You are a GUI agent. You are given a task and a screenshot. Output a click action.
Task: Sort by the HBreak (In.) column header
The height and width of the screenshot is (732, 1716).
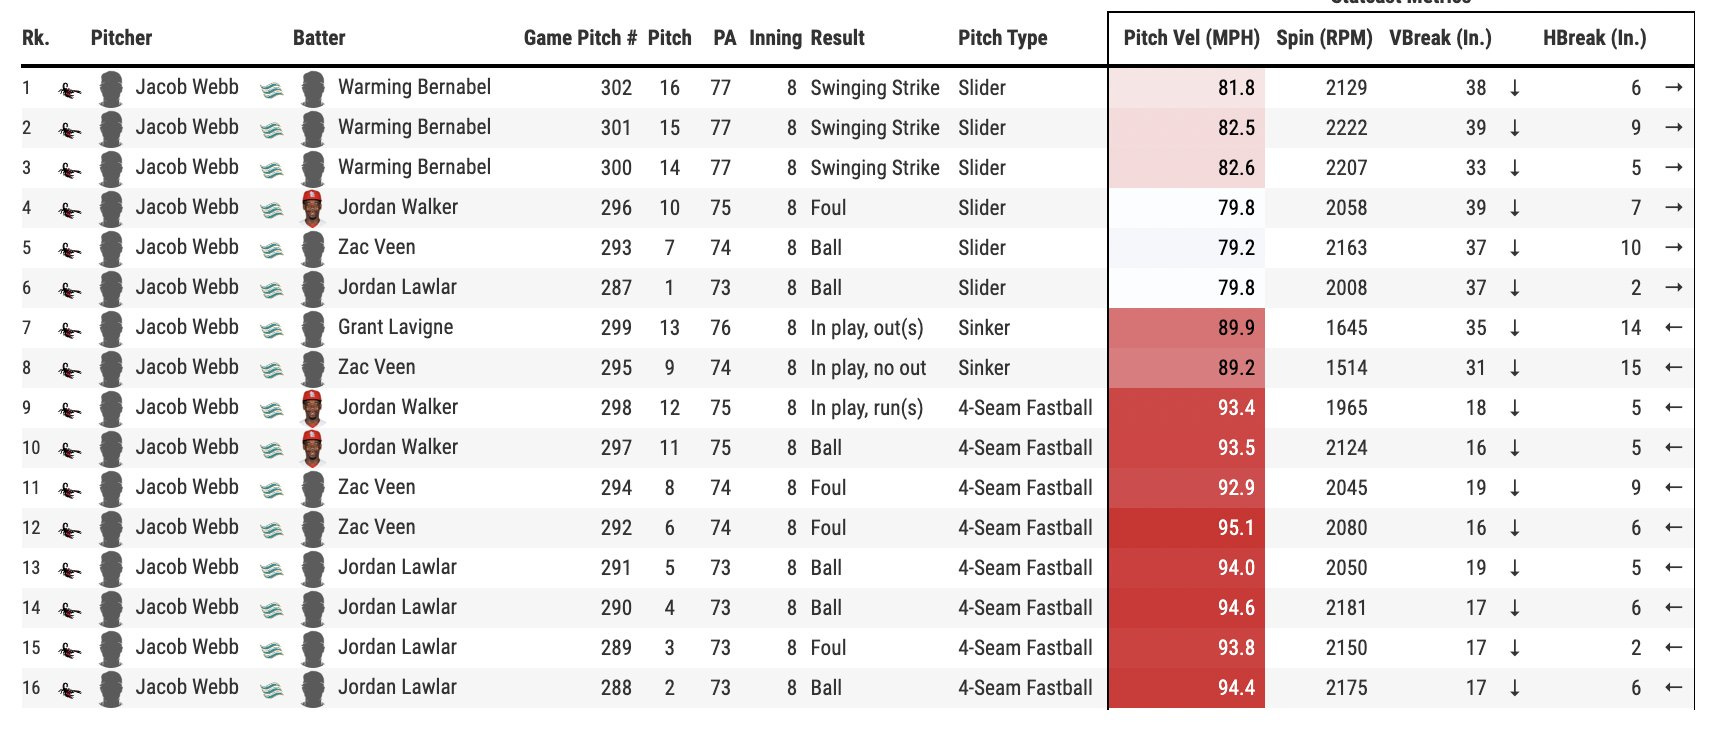(1594, 38)
